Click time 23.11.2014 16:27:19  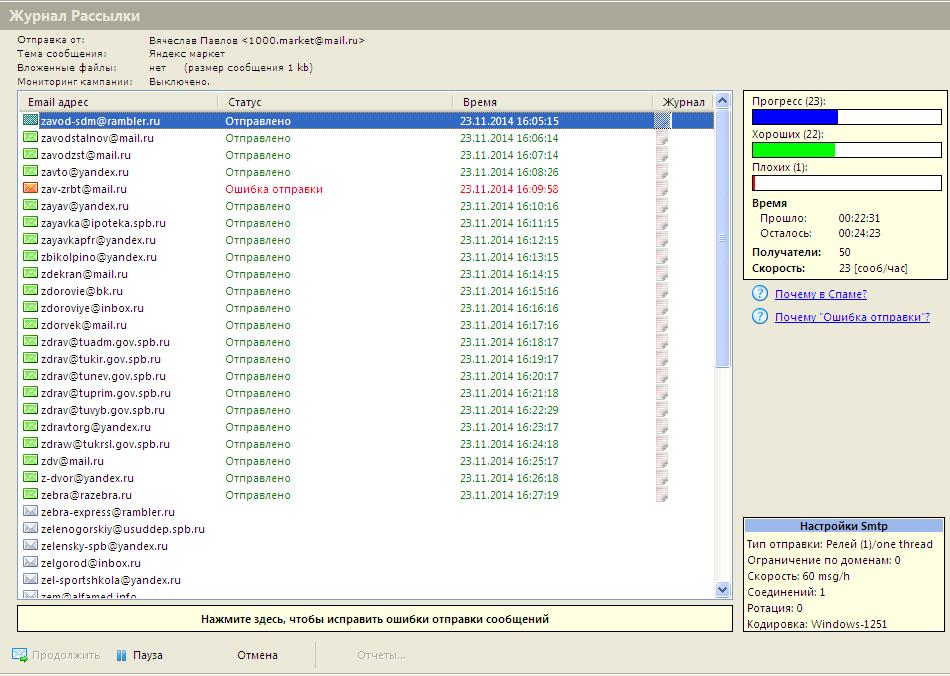click(509, 495)
